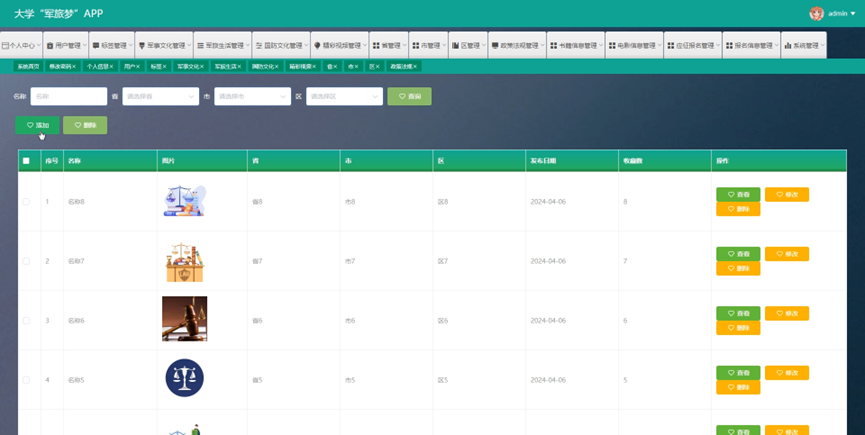Check the checkbox for row 名称5
This screenshot has height=435, width=865.
pyautogui.click(x=26, y=380)
